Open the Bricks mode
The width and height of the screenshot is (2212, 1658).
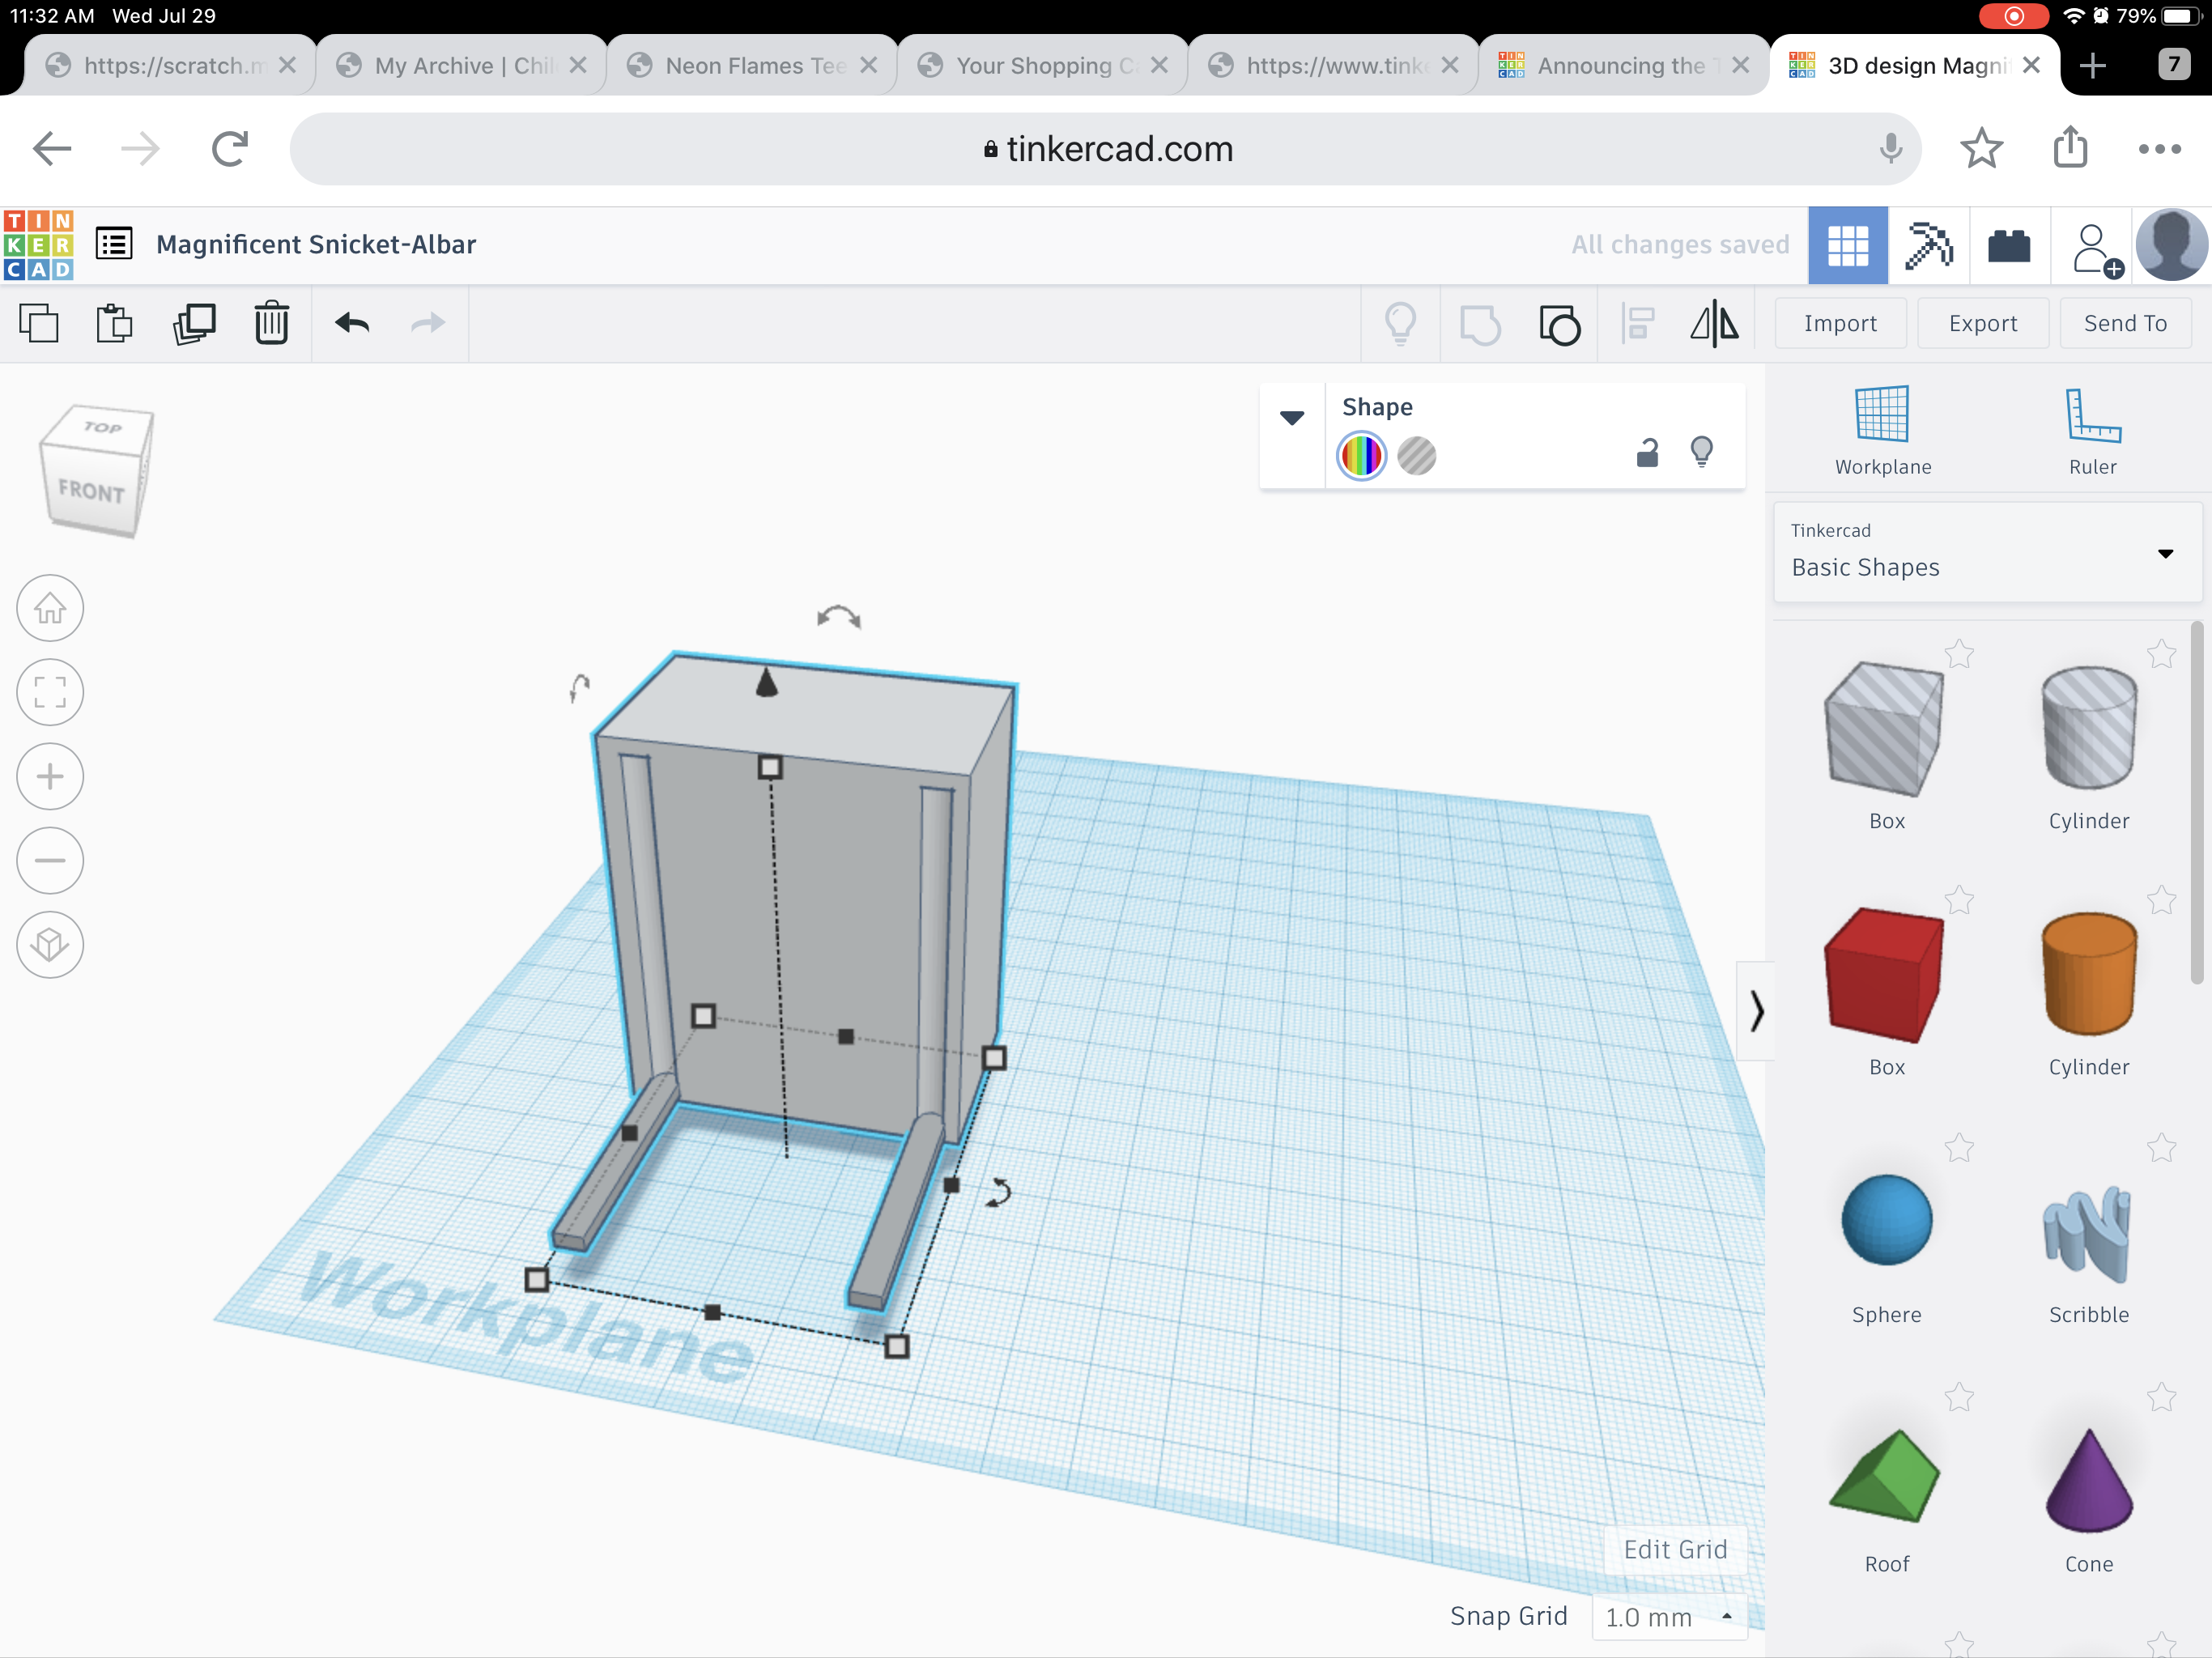(2009, 246)
